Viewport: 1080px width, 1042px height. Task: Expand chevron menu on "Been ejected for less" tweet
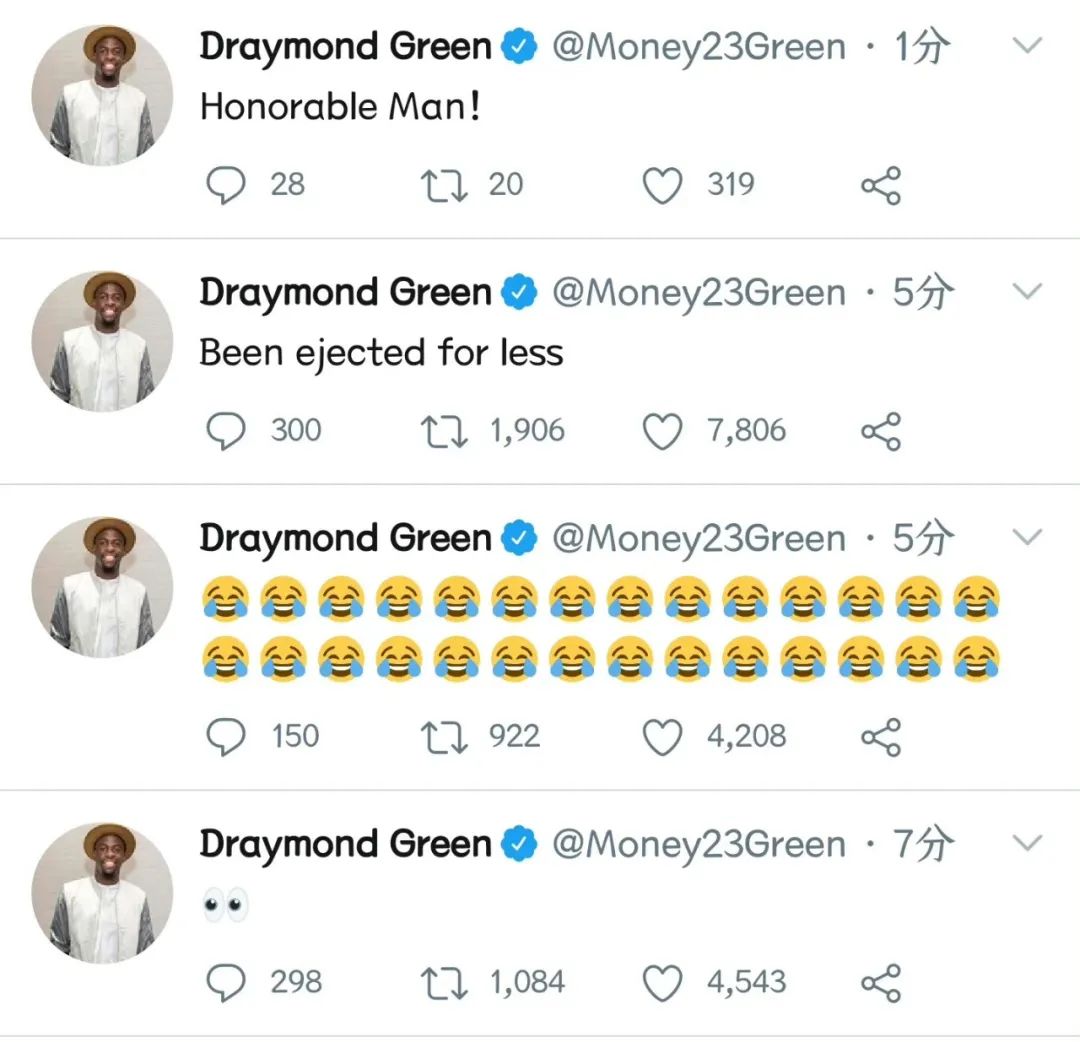(x=1028, y=291)
